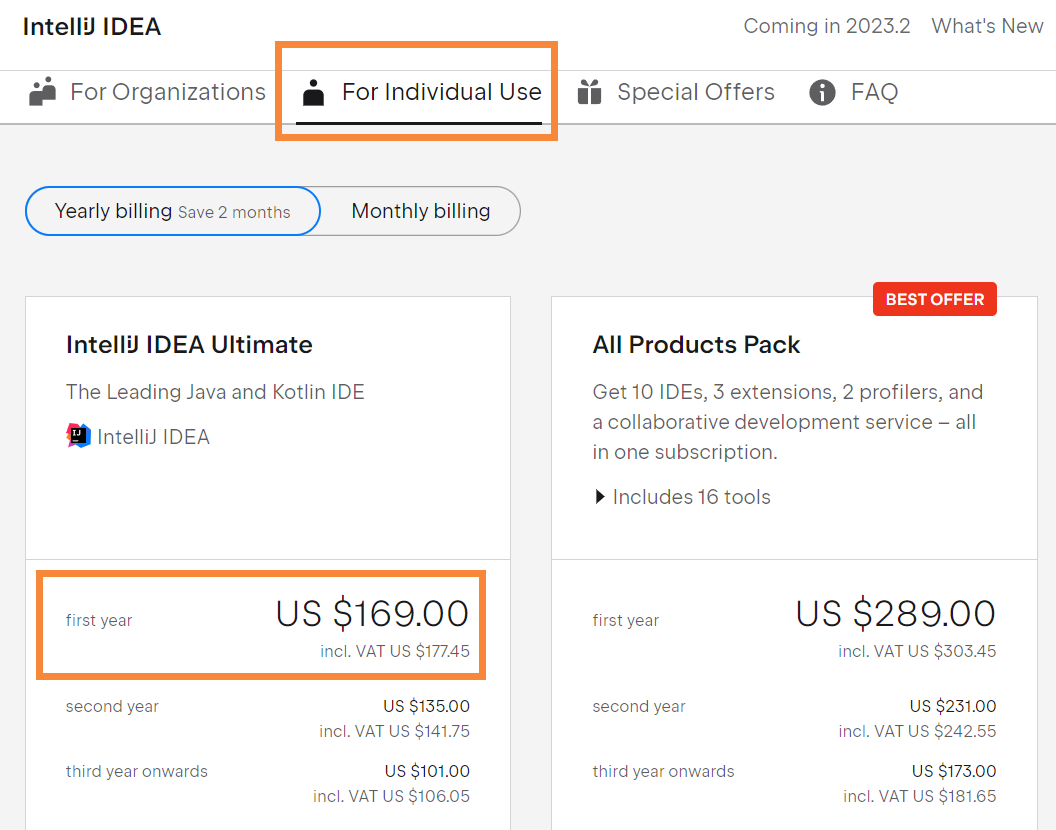The width and height of the screenshot is (1056, 830).
Task: Switch to Monthly billing
Action: [x=421, y=211]
